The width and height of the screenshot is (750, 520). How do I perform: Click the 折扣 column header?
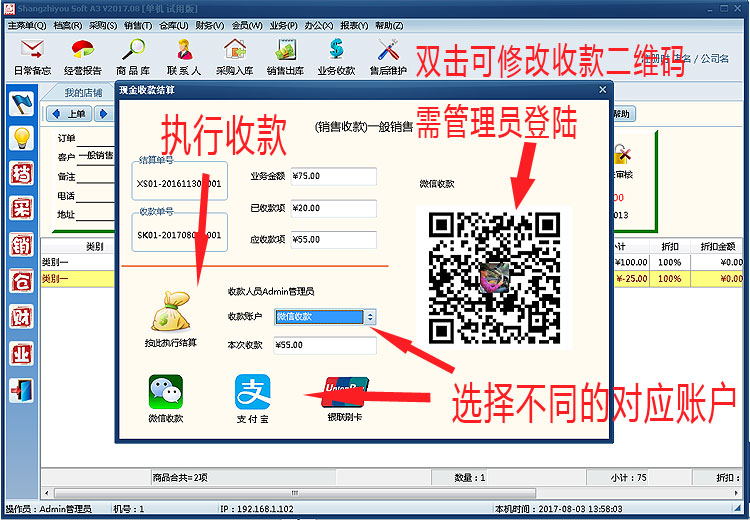pos(670,247)
